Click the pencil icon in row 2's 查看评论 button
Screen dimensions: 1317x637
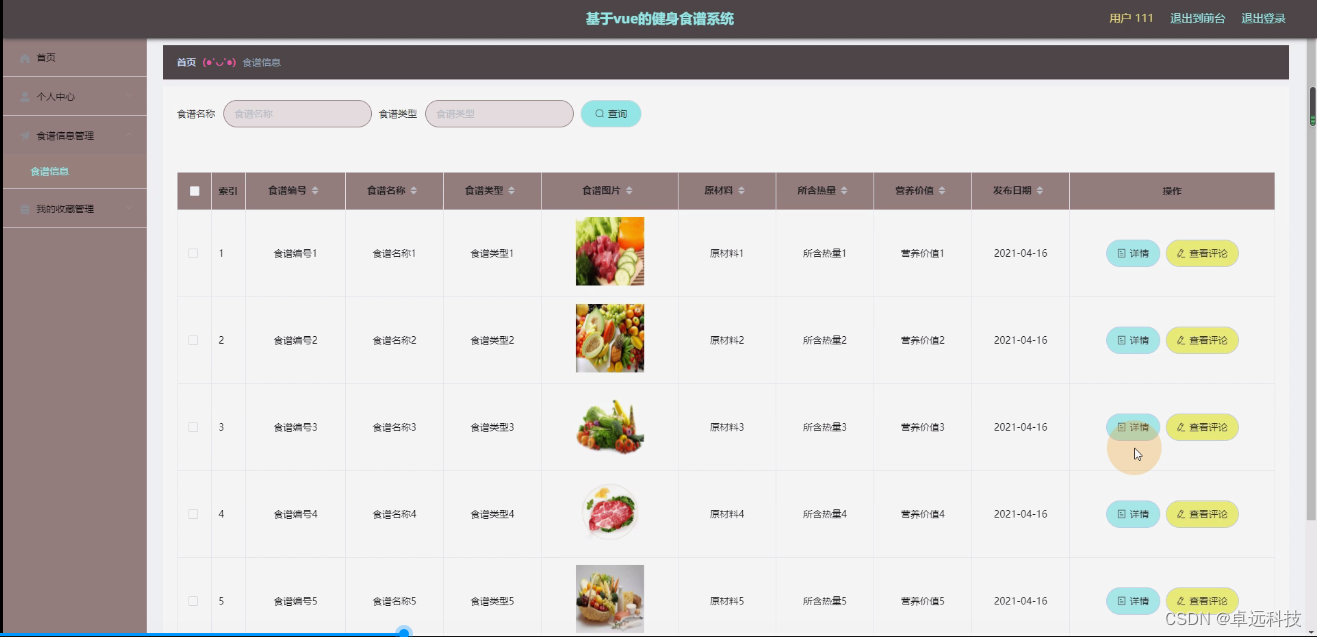point(1181,340)
